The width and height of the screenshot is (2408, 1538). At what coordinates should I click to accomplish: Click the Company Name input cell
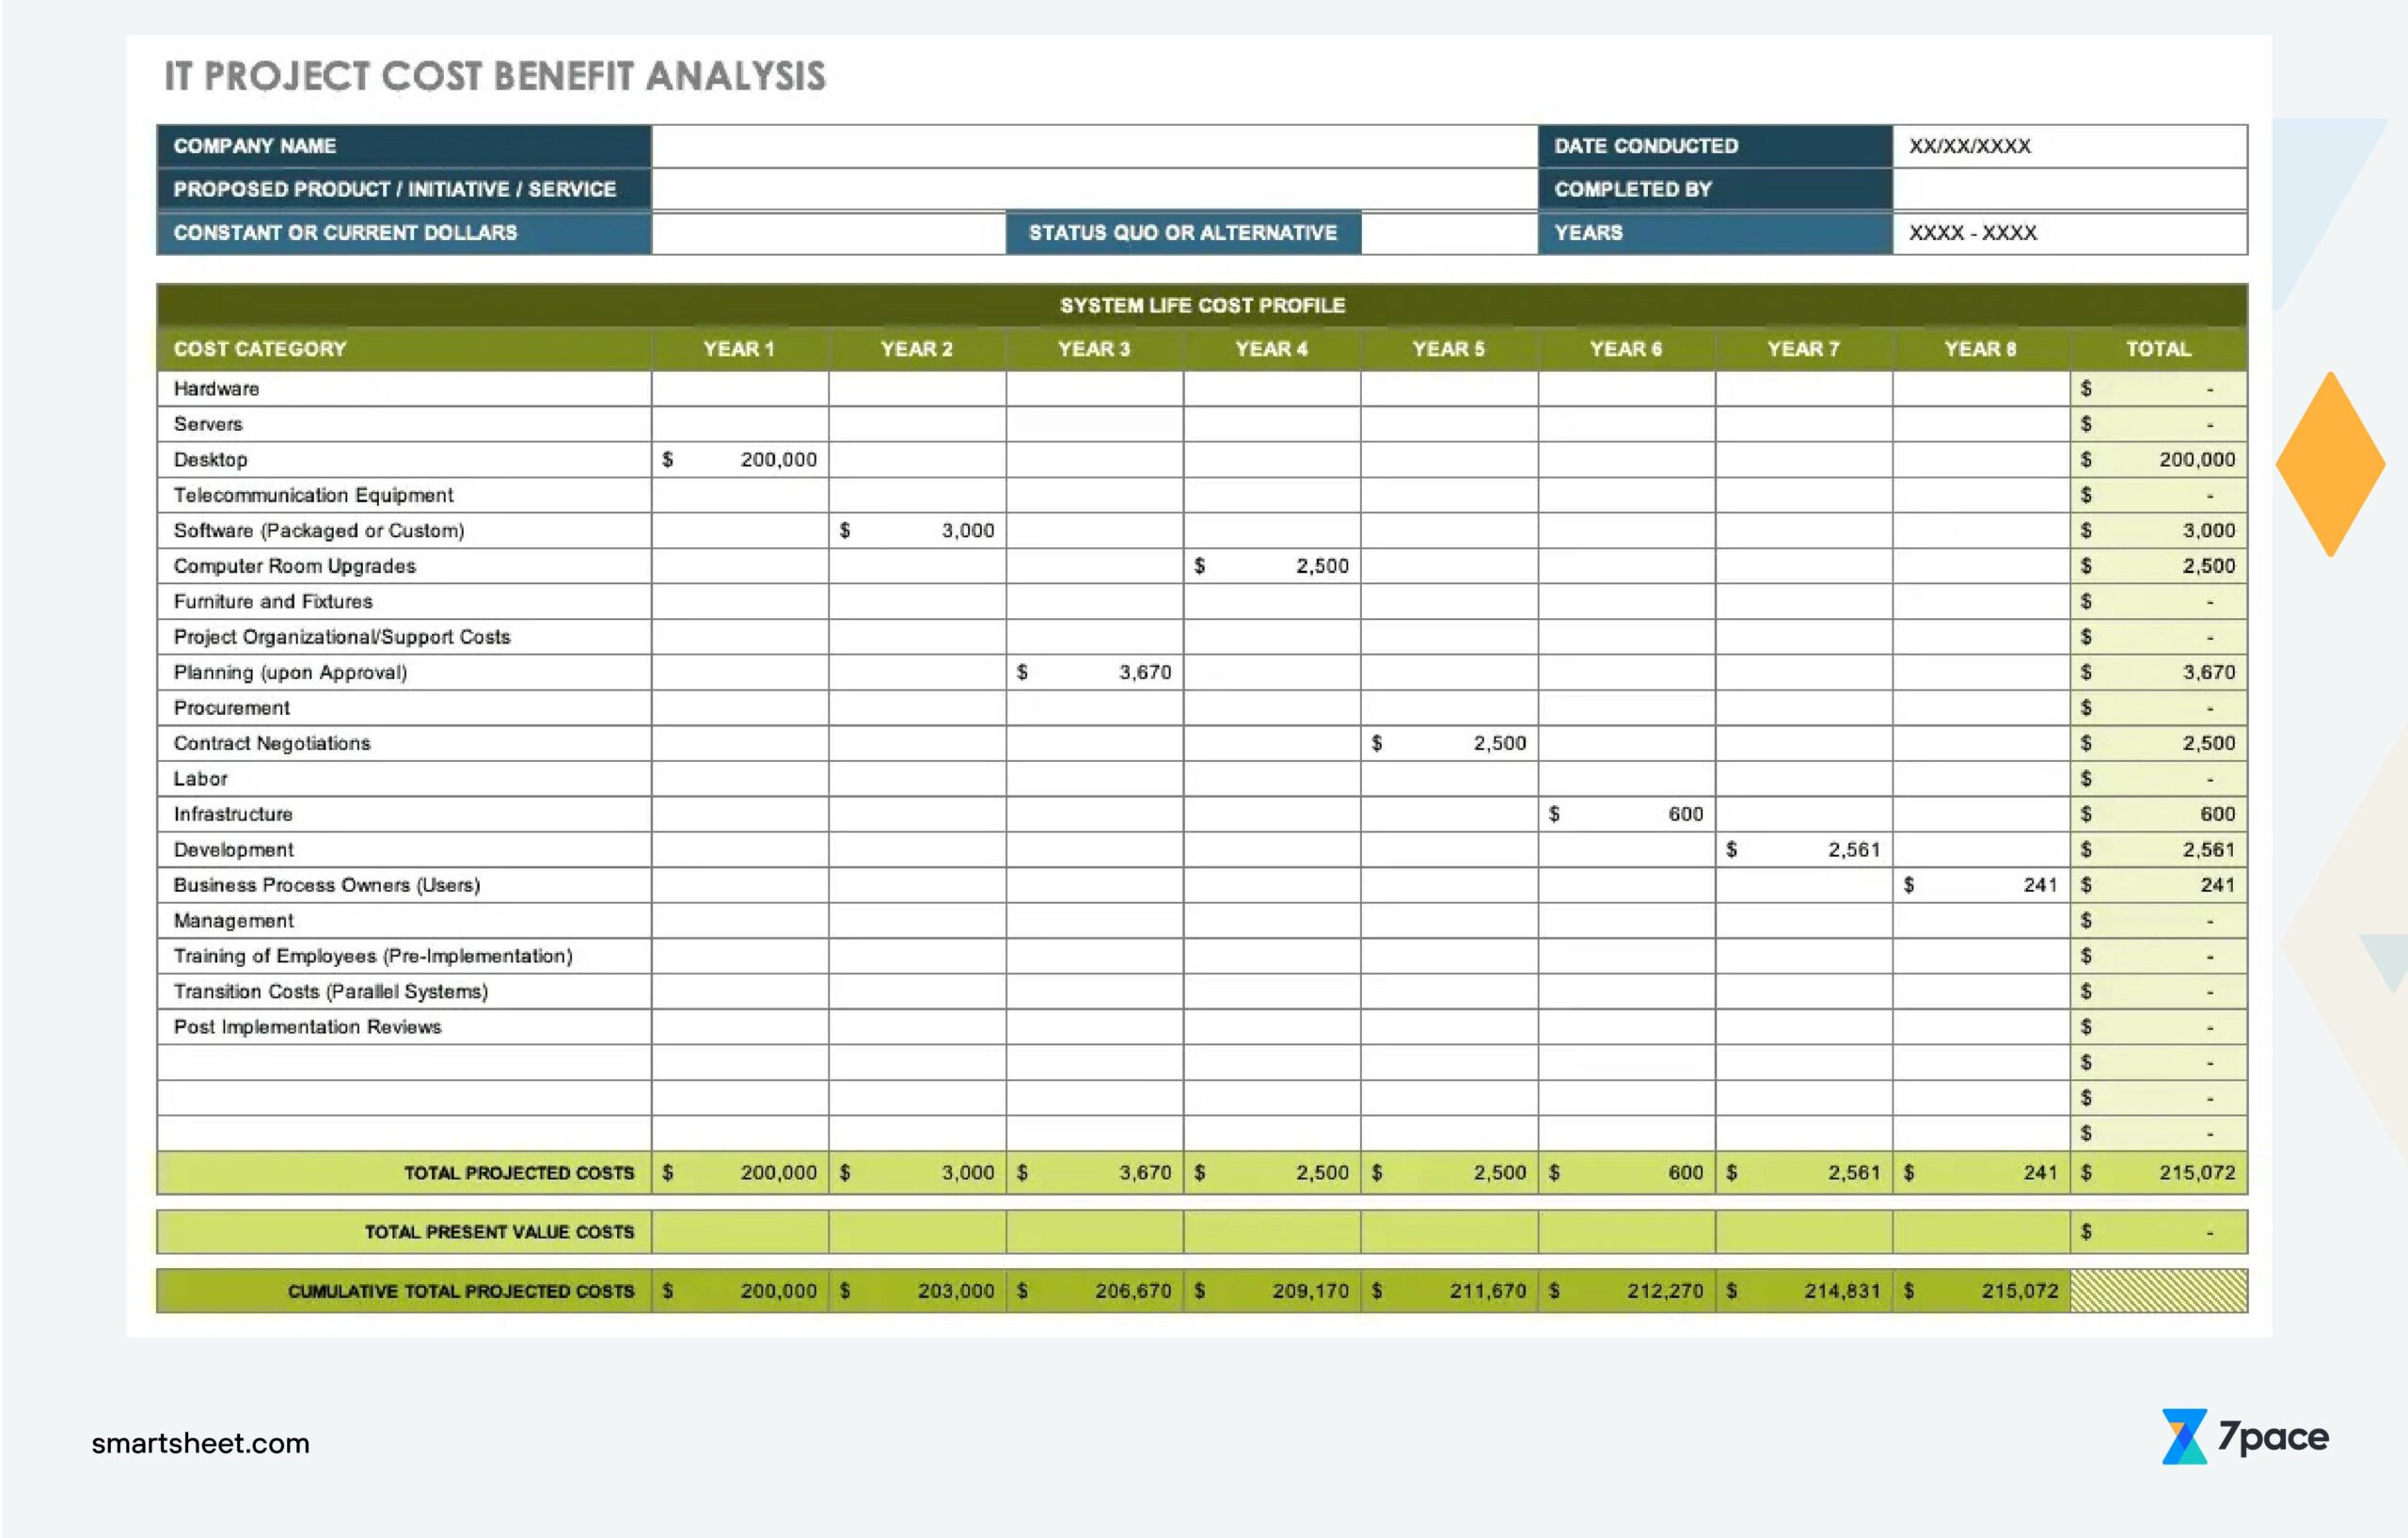1094,146
